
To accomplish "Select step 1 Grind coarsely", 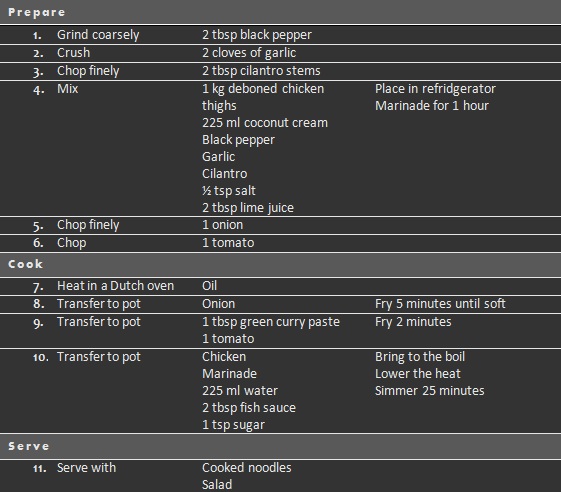I will 98,35.
